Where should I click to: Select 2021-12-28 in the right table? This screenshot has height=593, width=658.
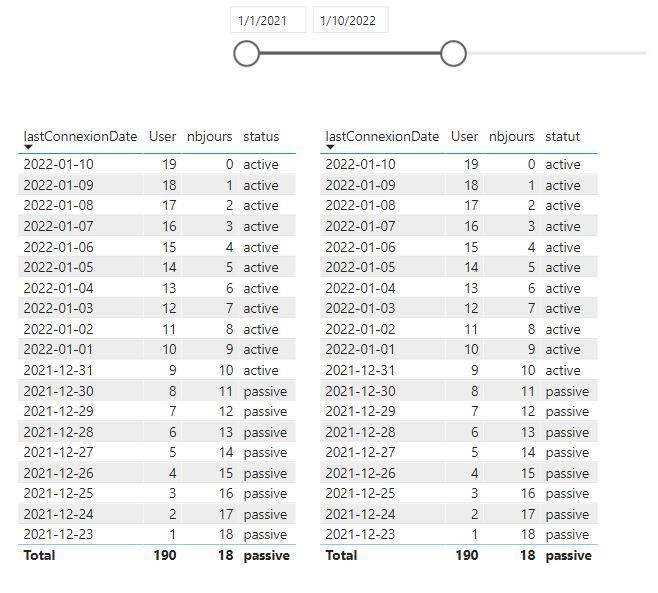tap(360, 433)
